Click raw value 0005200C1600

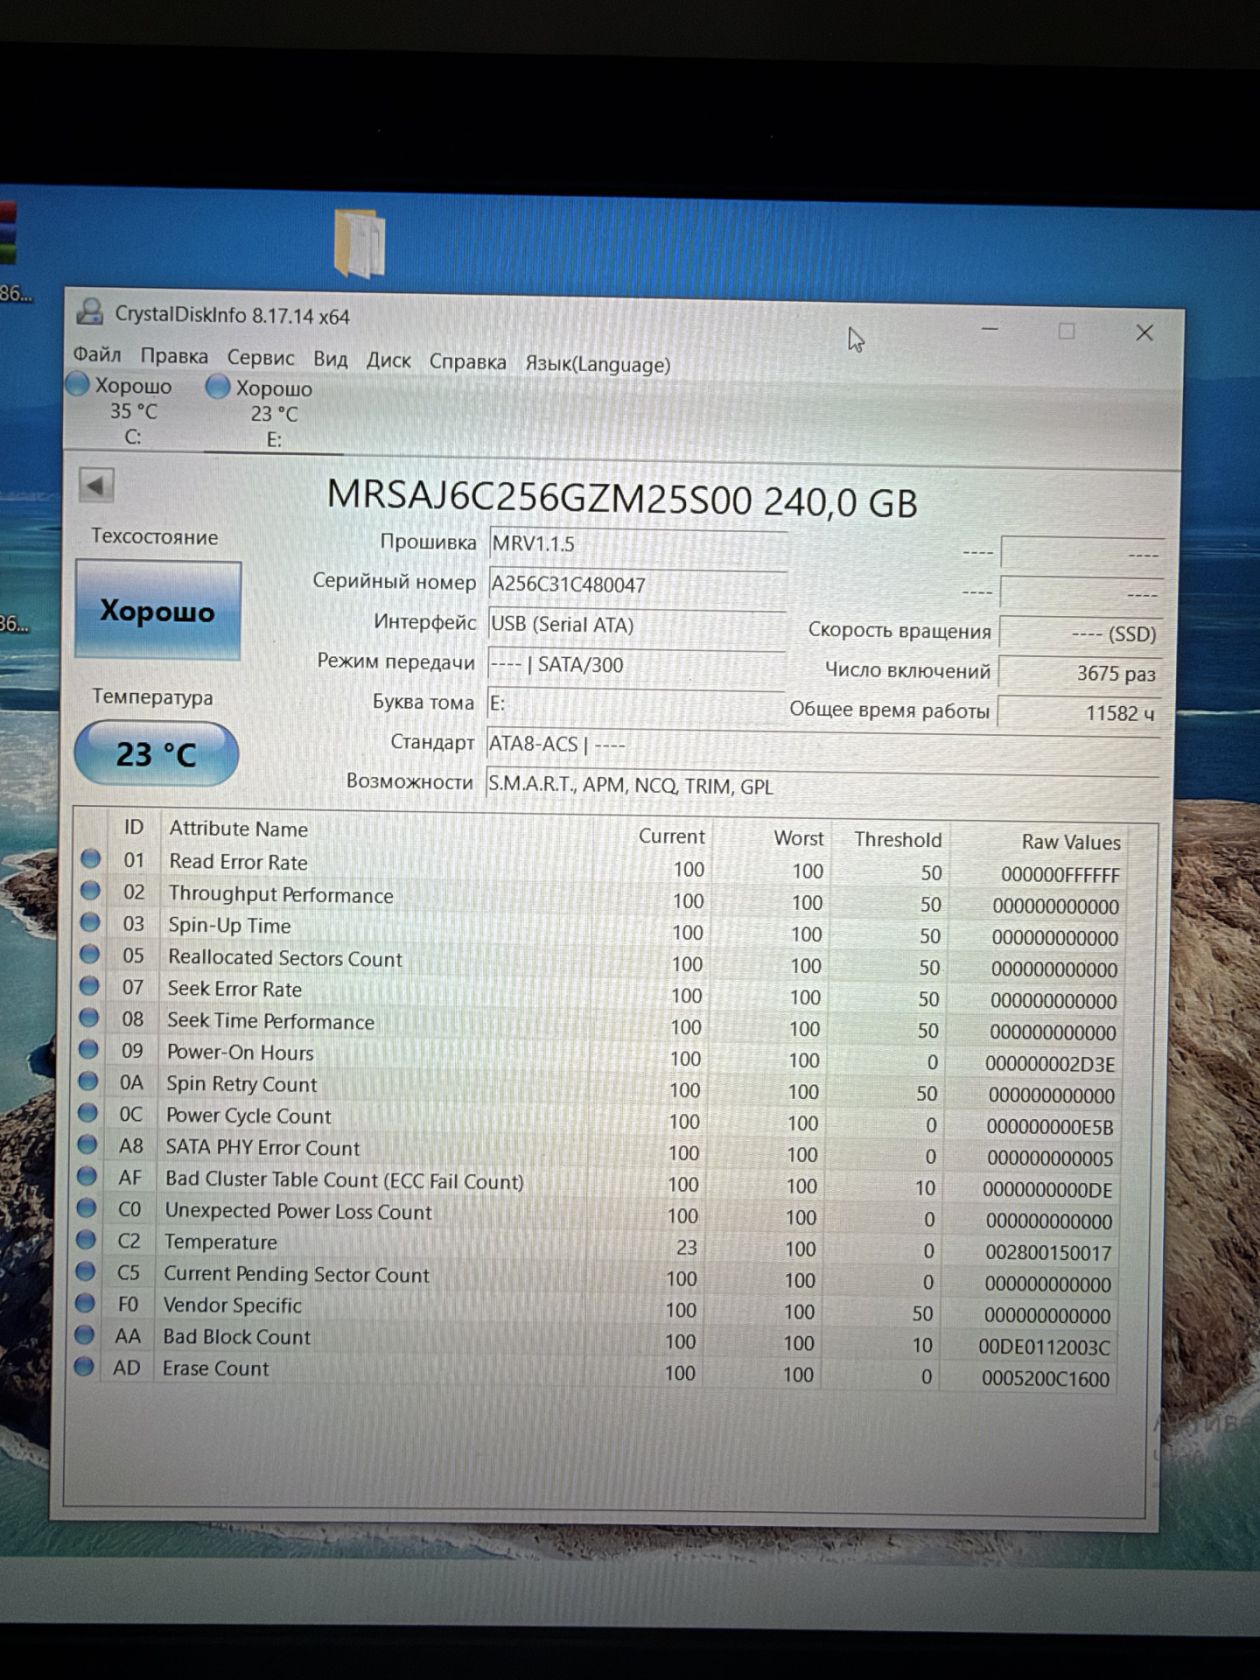point(1045,1378)
